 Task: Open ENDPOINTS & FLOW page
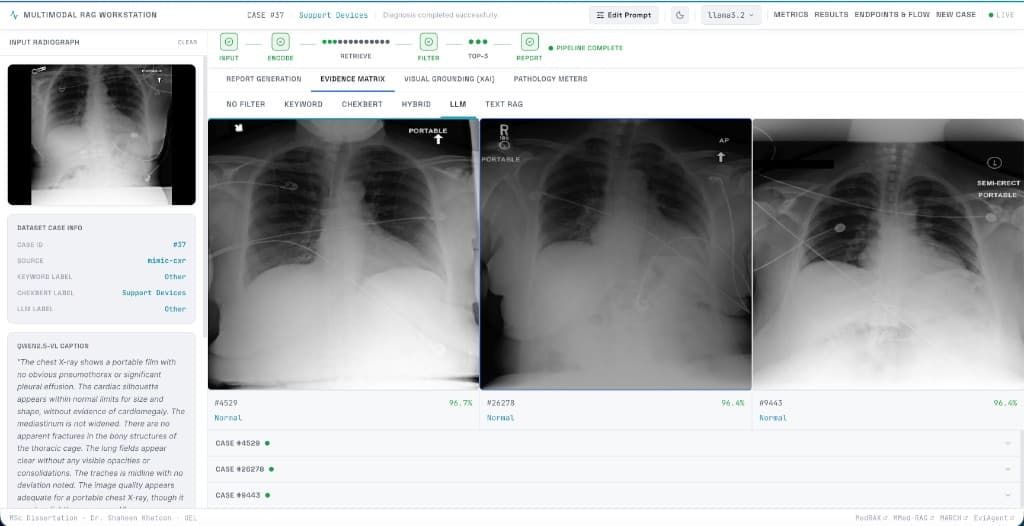(892, 14)
